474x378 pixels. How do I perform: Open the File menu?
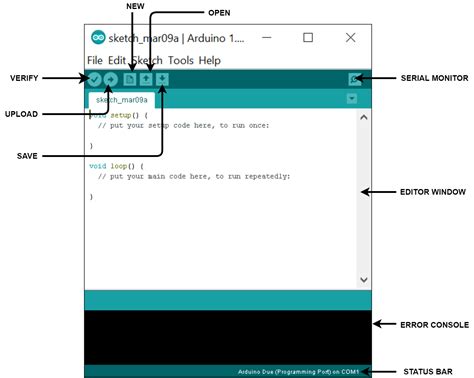point(95,60)
